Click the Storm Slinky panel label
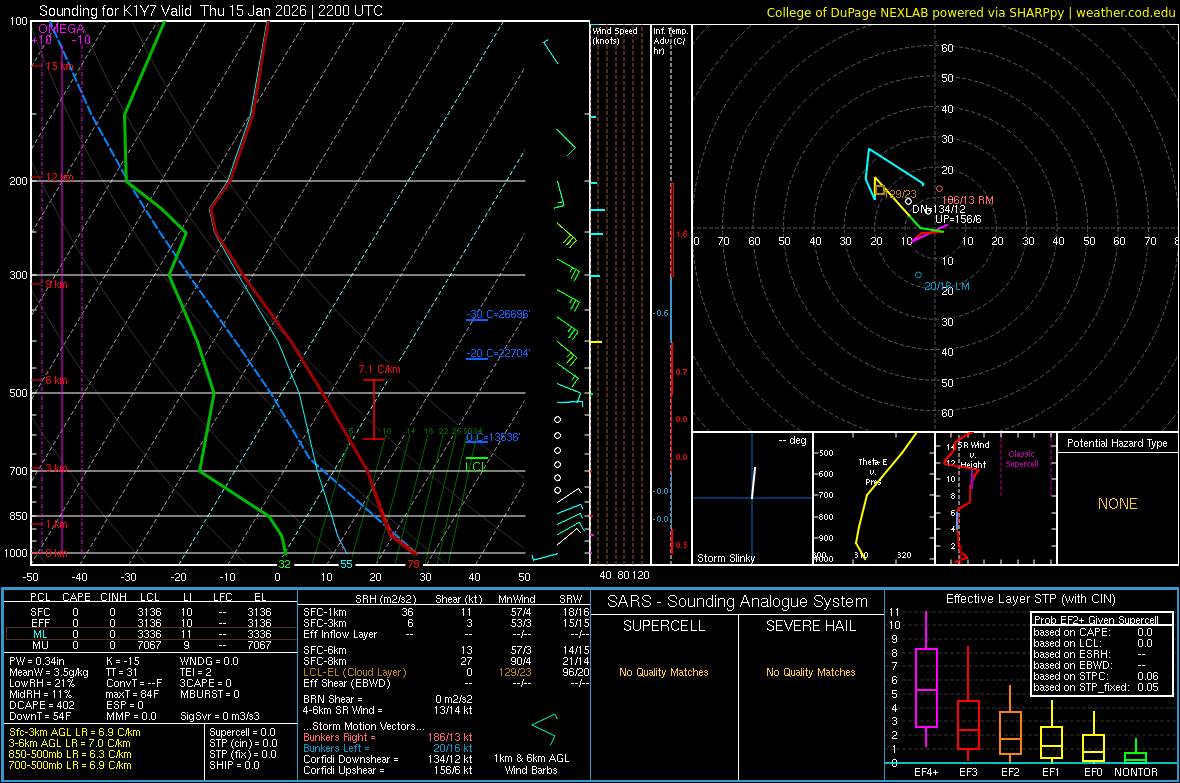The image size is (1180, 783). (725, 558)
